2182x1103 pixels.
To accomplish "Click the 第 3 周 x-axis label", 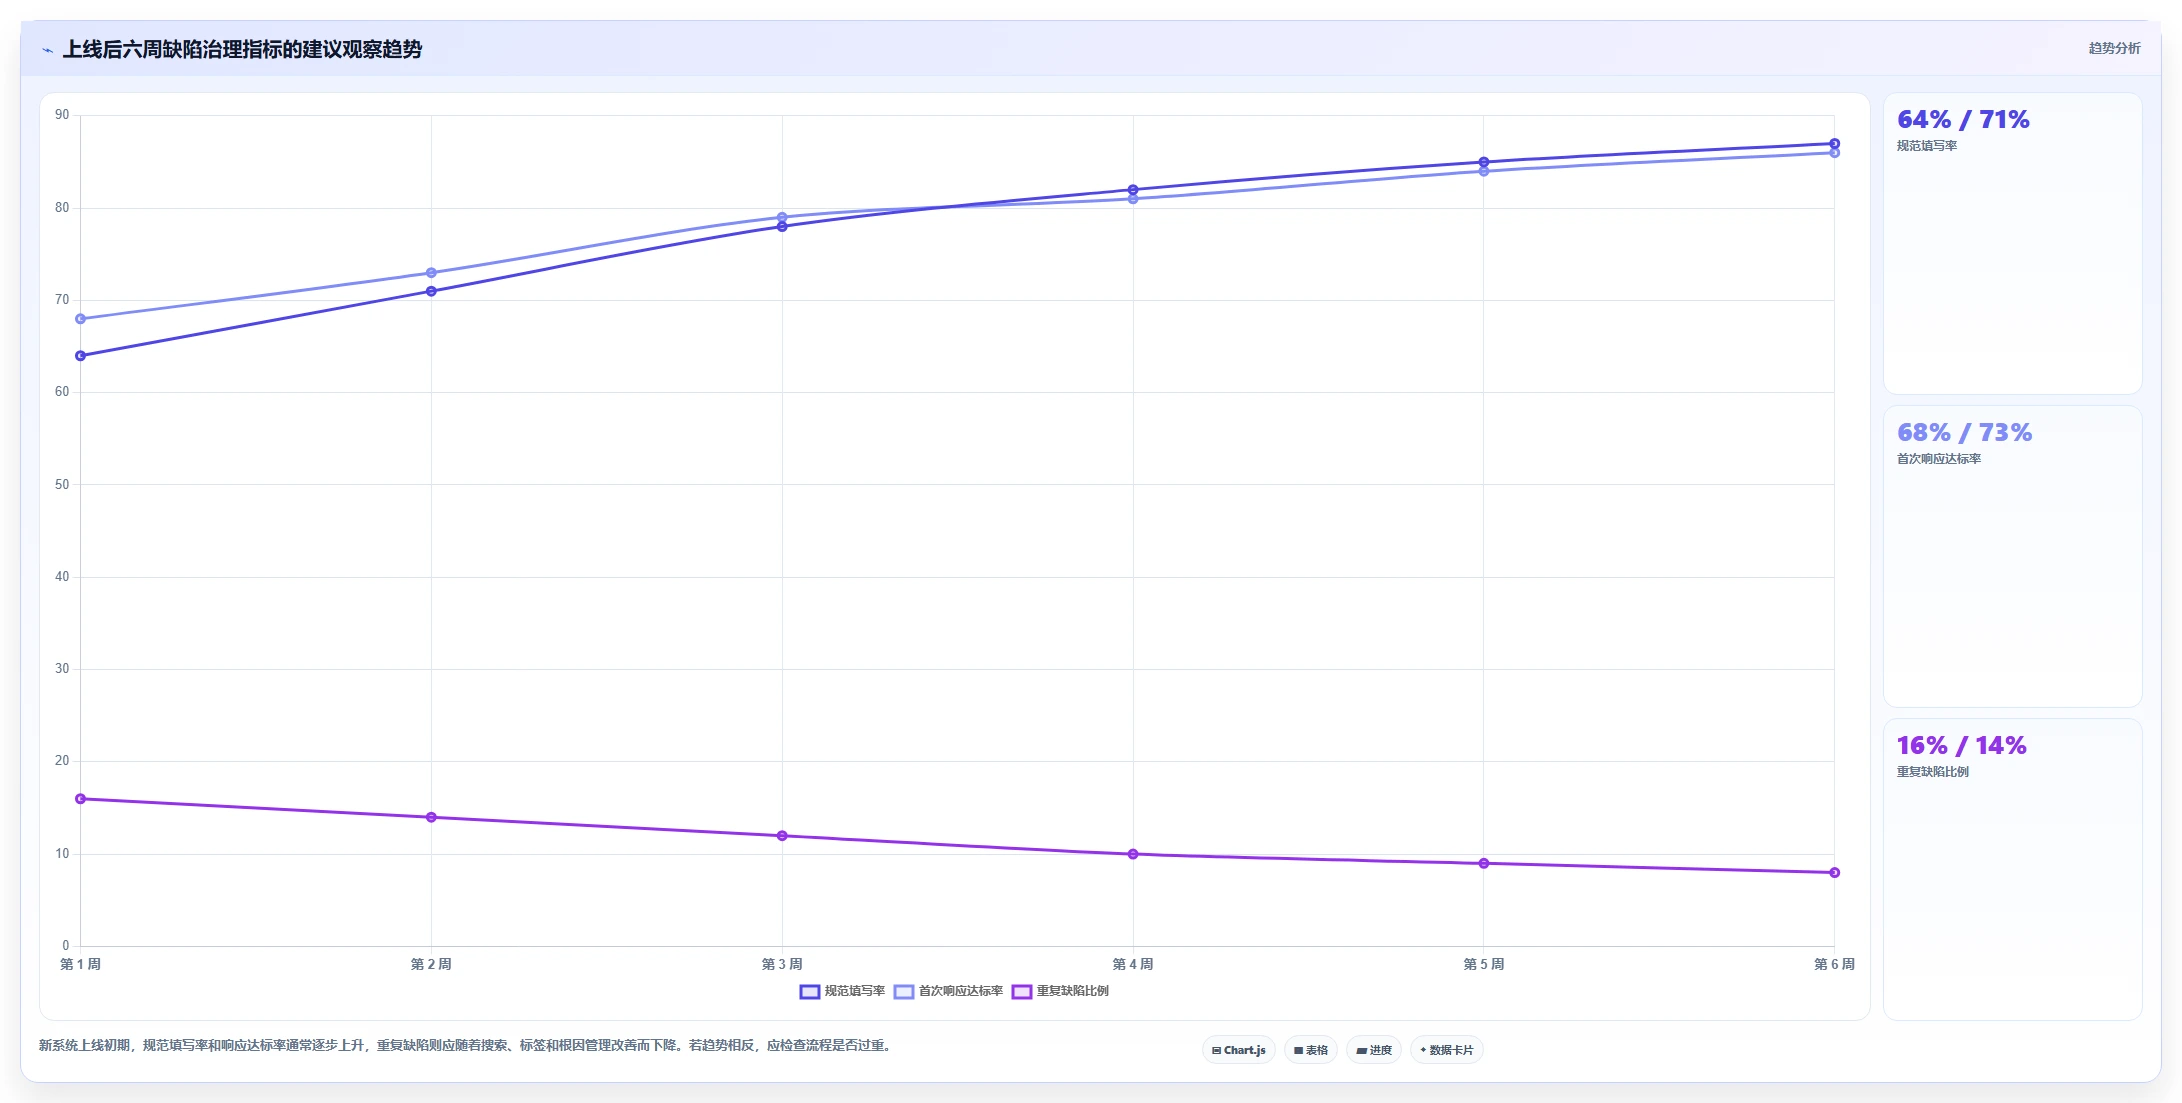I will (782, 964).
